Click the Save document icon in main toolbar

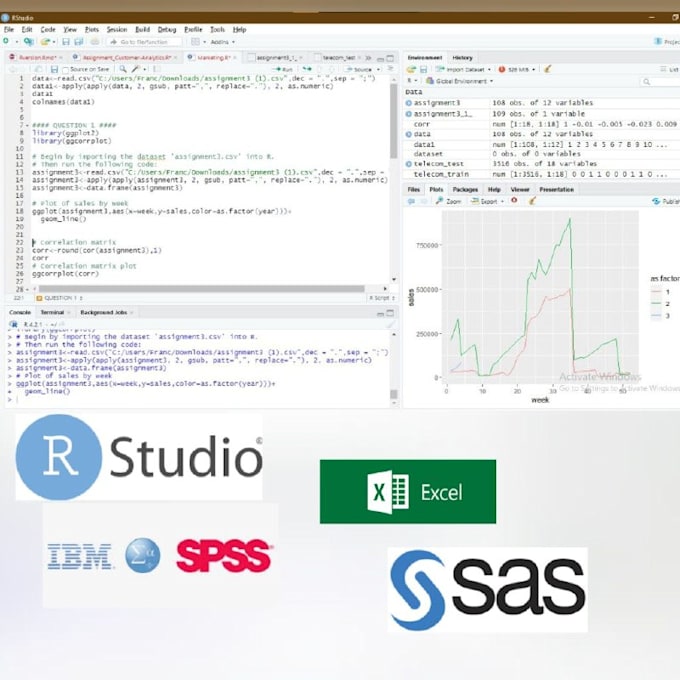[66, 42]
